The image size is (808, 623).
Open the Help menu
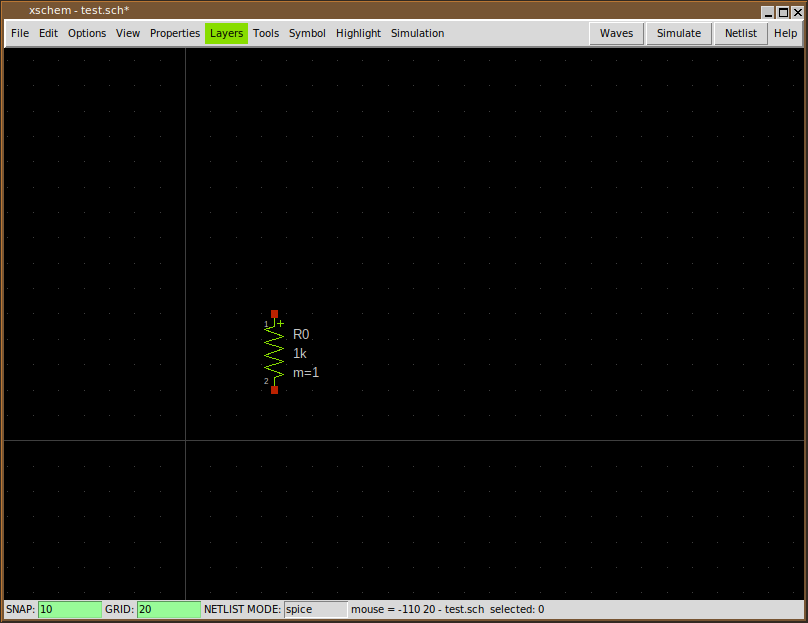point(785,33)
